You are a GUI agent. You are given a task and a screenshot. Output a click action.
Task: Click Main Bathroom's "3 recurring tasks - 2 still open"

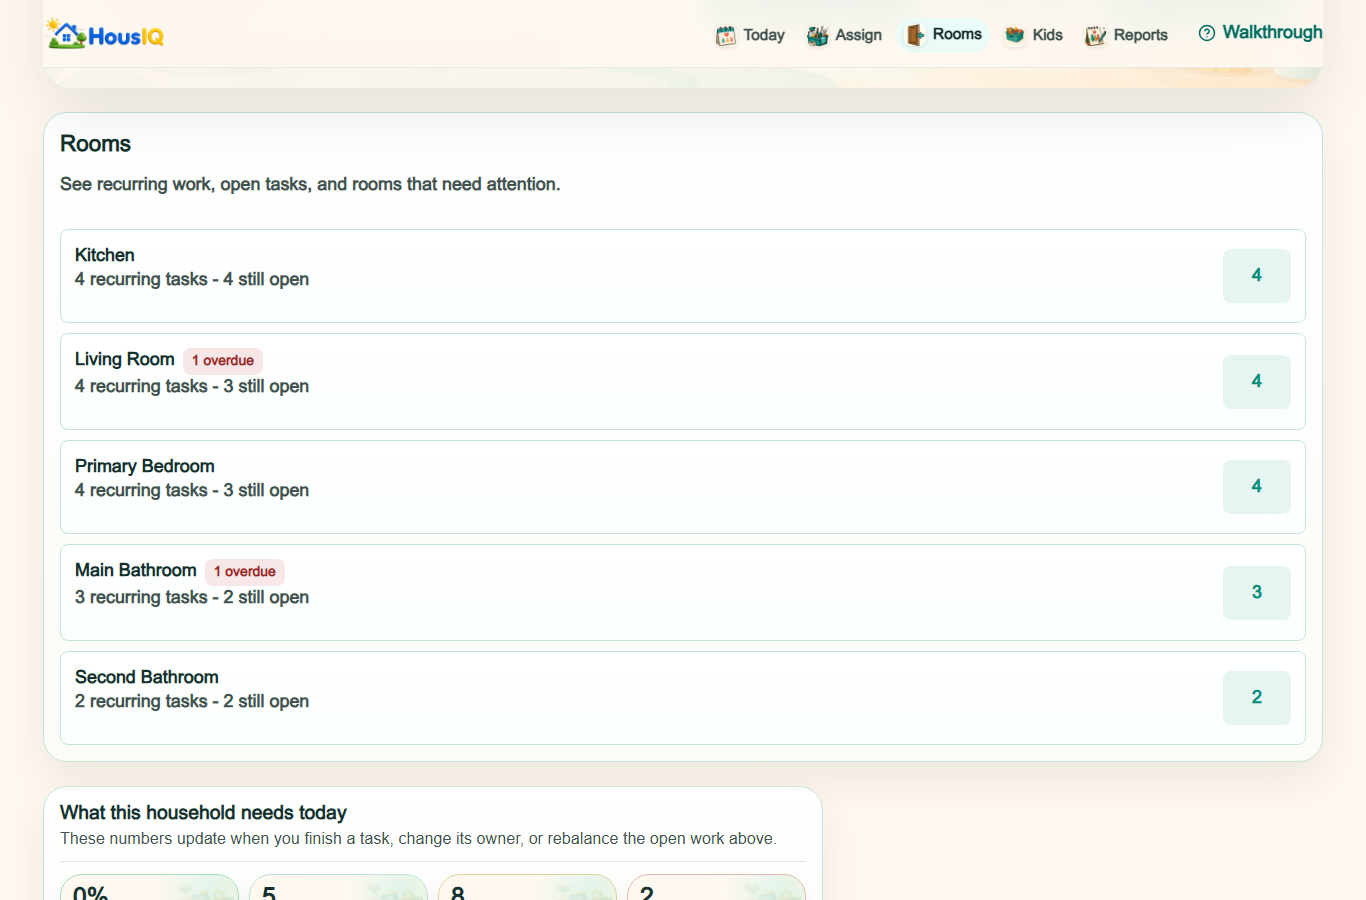192,597
